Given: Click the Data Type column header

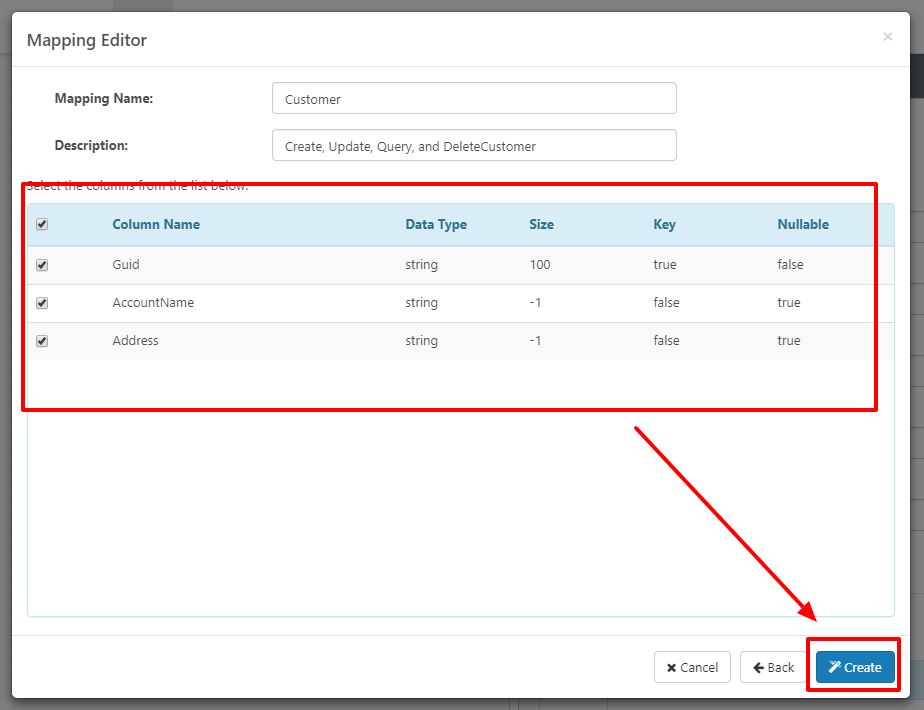Looking at the screenshot, I should 435,224.
